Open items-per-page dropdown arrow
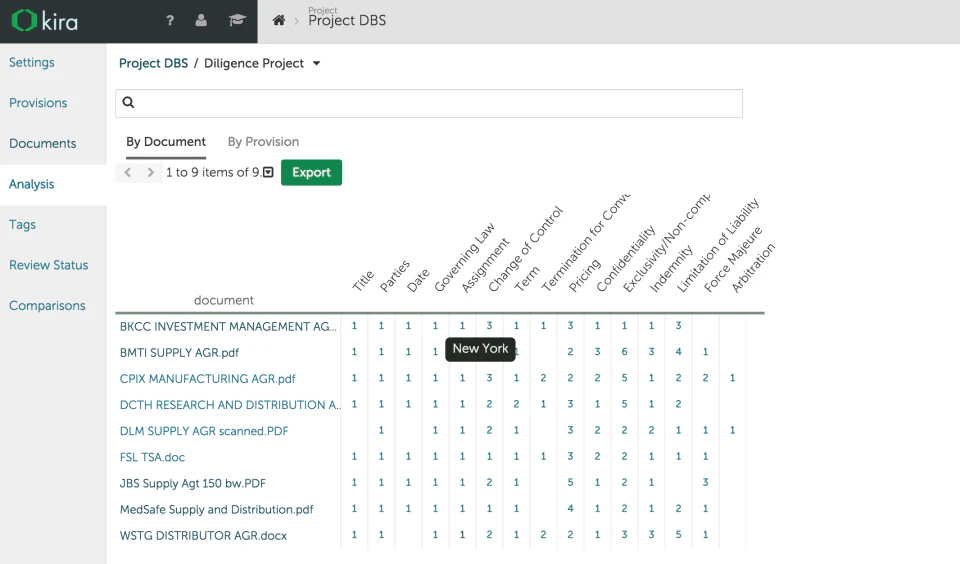 click(x=269, y=173)
